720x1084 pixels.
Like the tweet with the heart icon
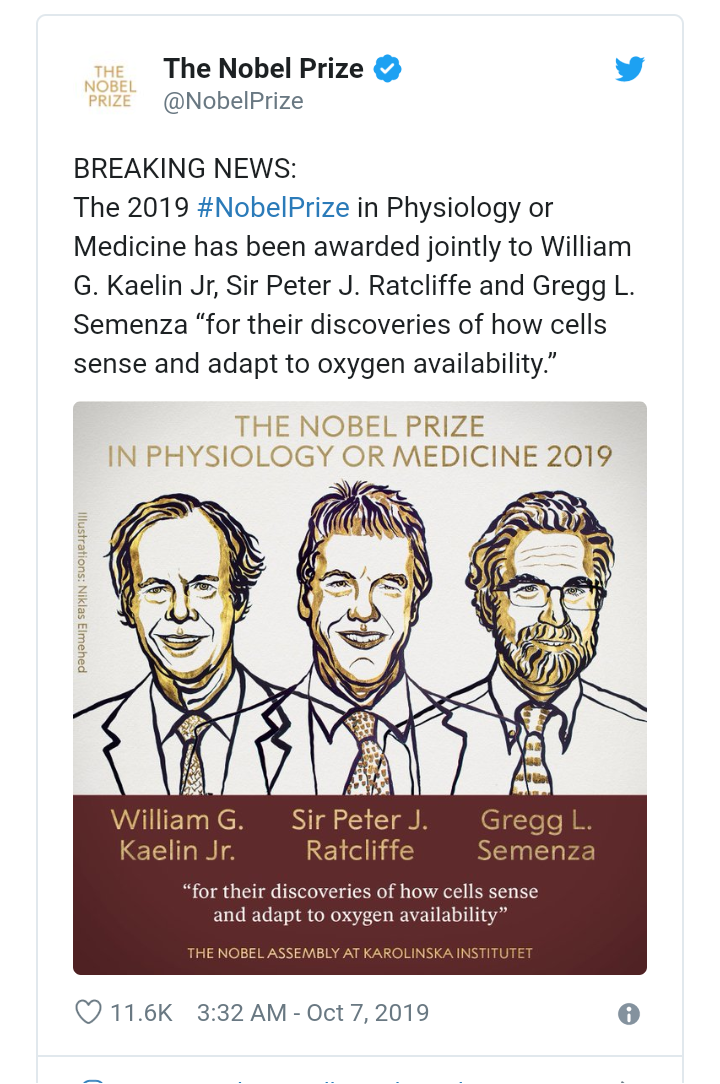coord(89,1012)
